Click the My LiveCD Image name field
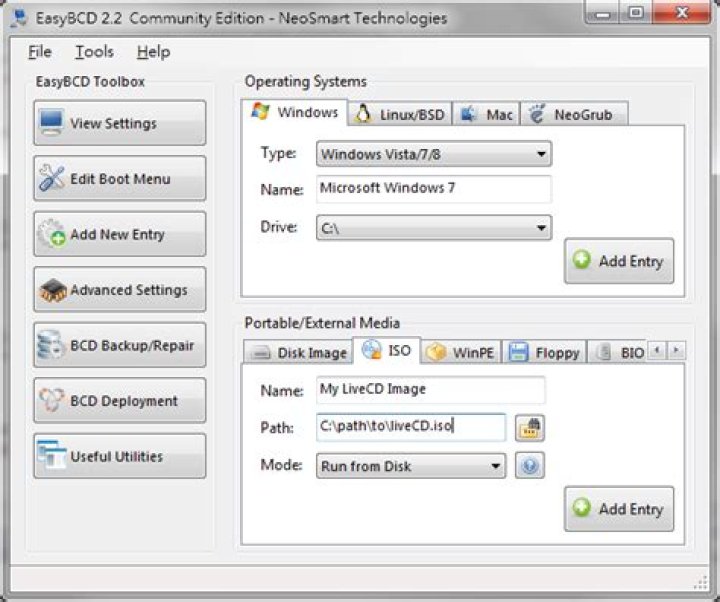This screenshot has width=720, height=602. pyautogui.click(x=431, y=390)
